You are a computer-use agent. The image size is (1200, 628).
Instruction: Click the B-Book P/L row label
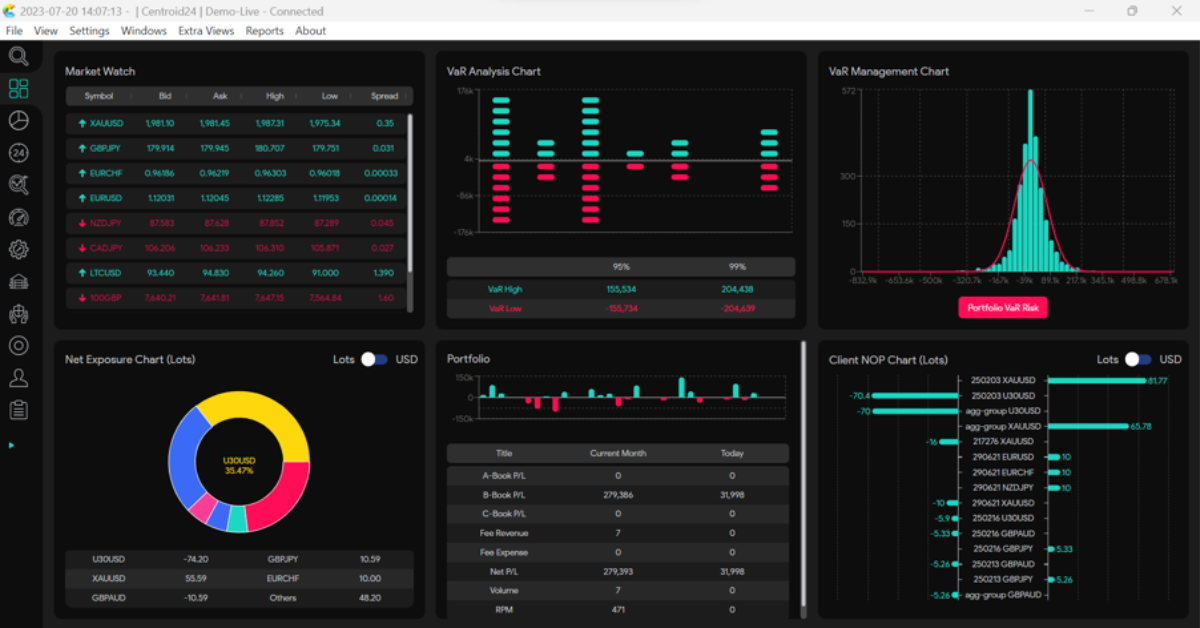coord(504,495)
